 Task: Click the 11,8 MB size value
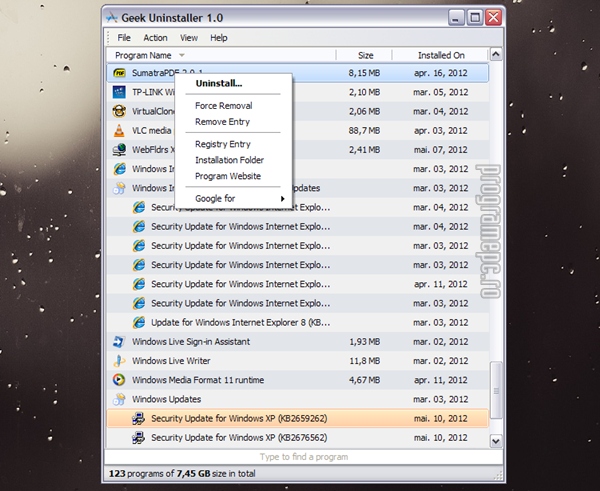(x=364, y=361)
